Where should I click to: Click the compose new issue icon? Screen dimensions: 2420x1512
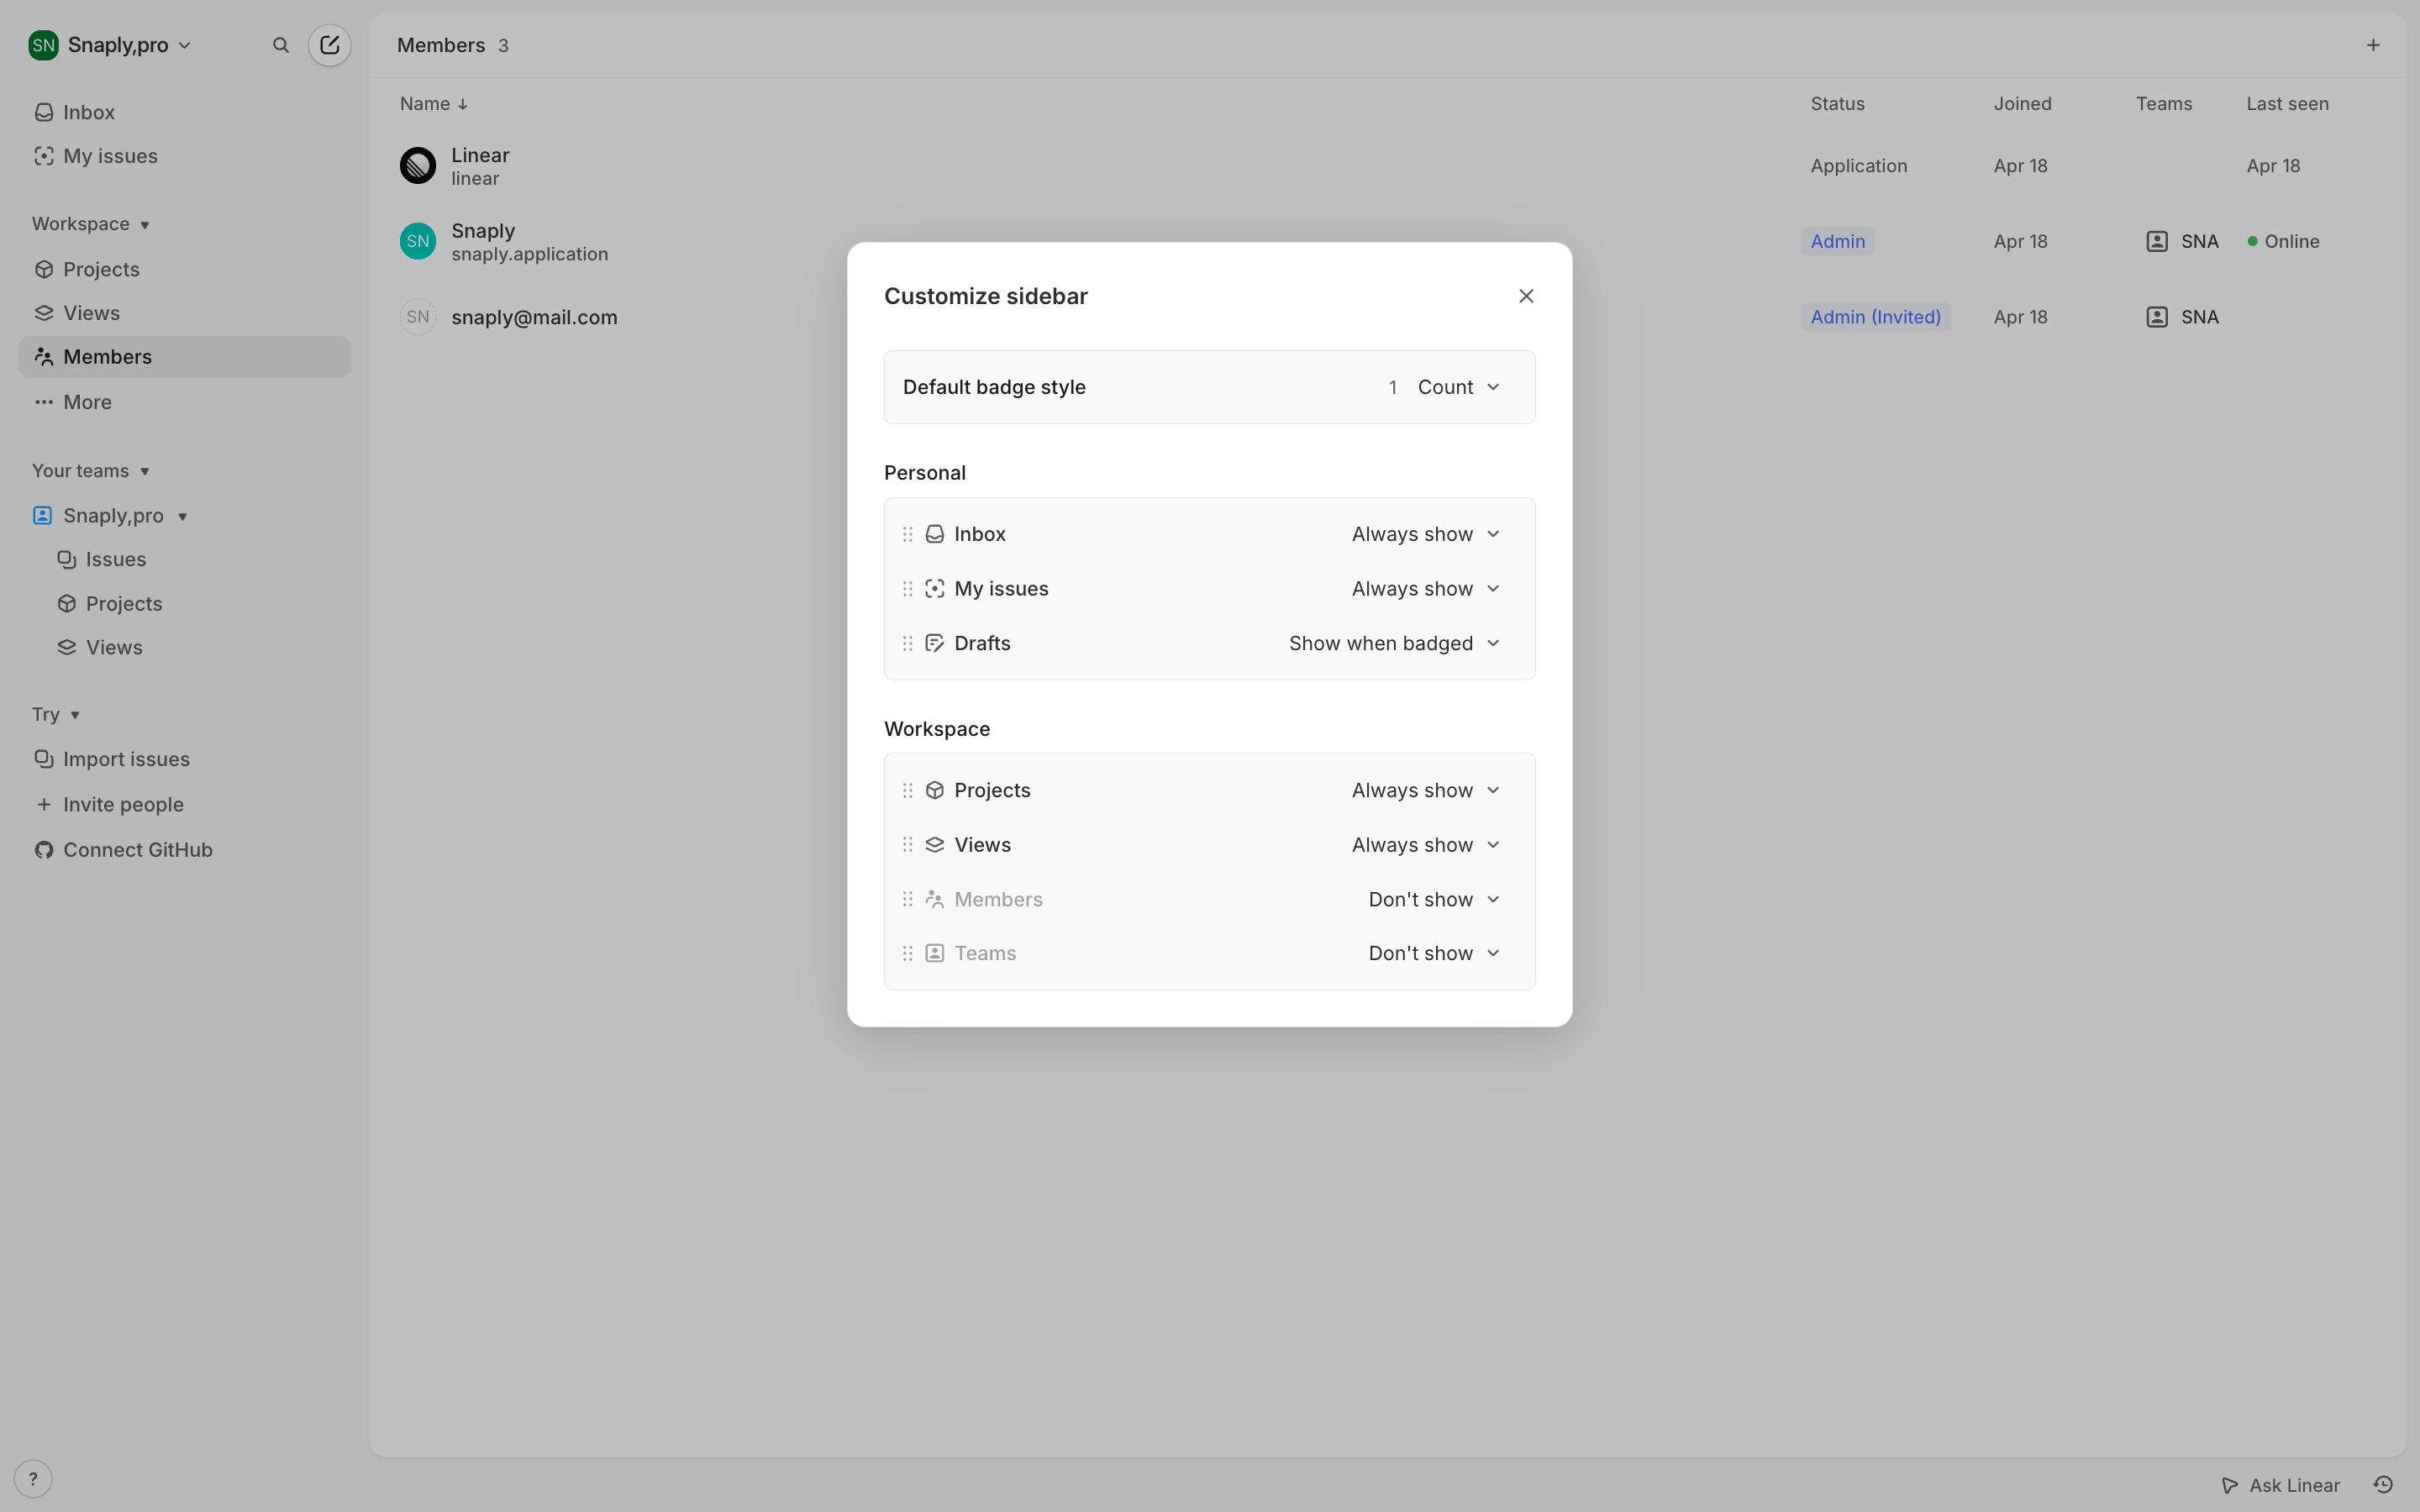pos(329,45)
